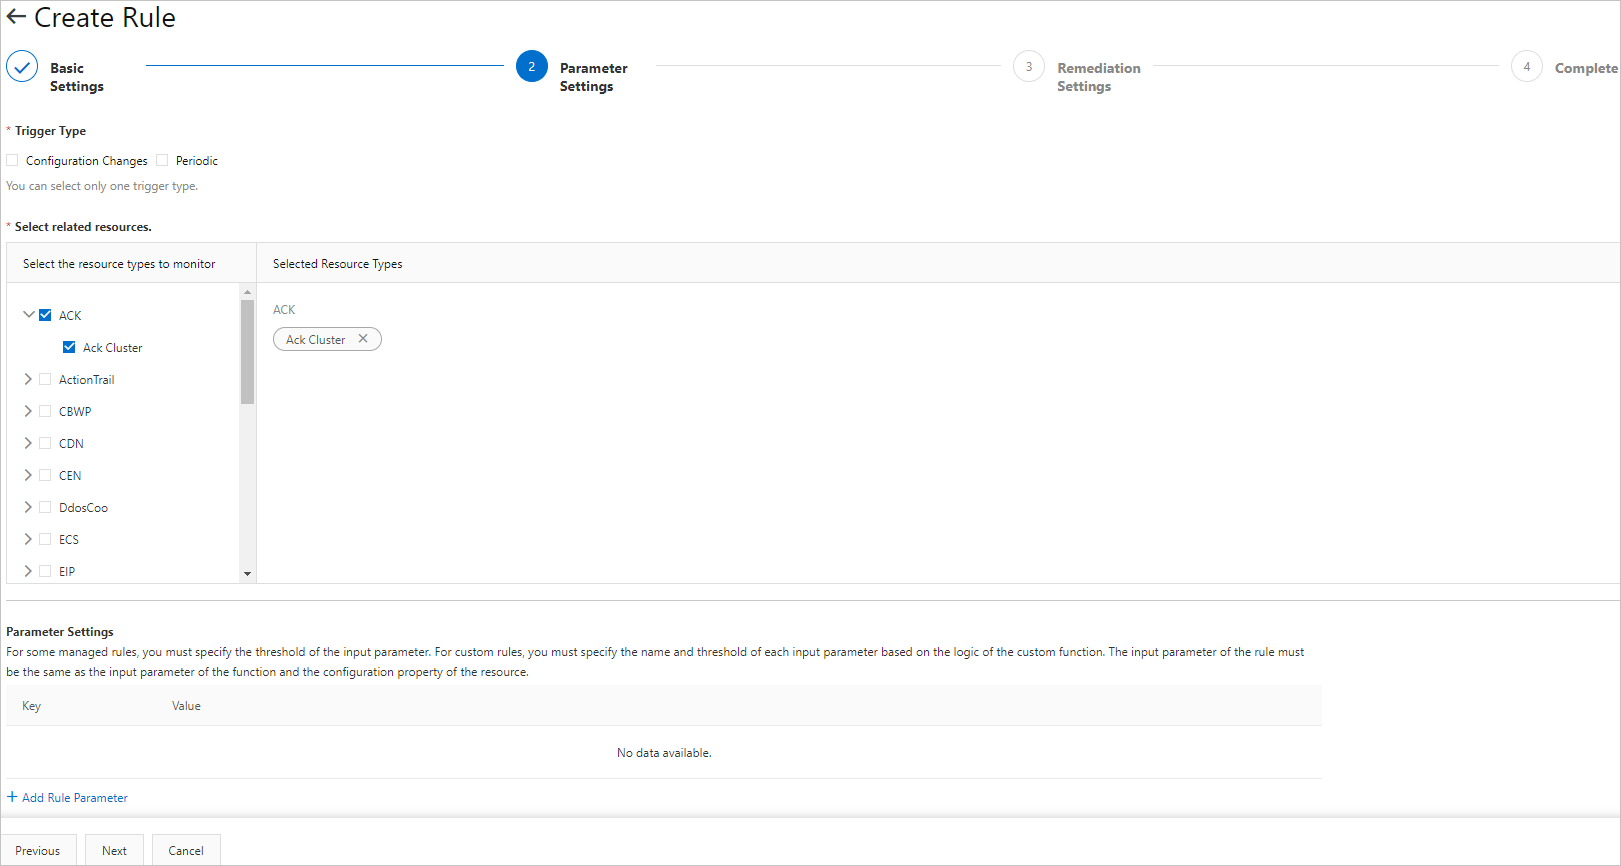Click the plus icon for Add Rule Parameter
This screenshot has width=1621, height=866.
point(12,797)
